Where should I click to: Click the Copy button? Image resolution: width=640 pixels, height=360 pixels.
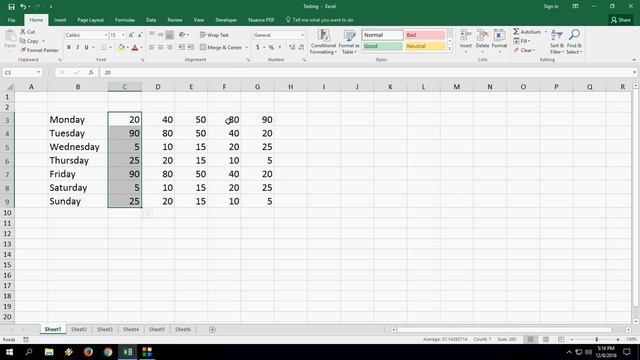click(29, 41)
